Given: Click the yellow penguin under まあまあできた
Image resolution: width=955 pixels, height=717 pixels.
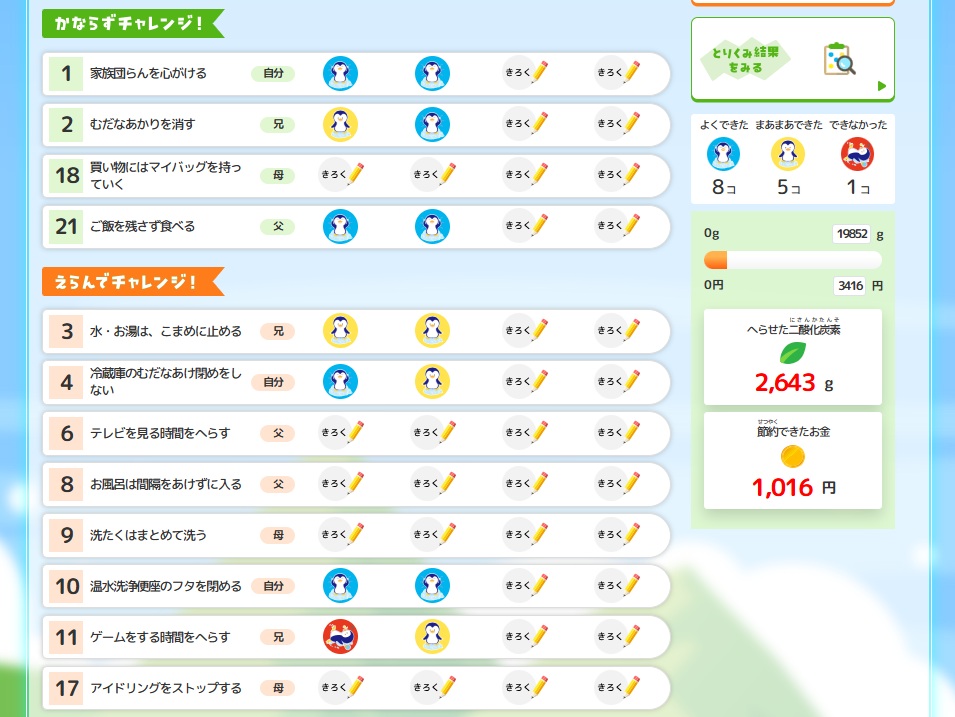Looking at the screenshot, I should pyautogui.click(x=788, y=154).
